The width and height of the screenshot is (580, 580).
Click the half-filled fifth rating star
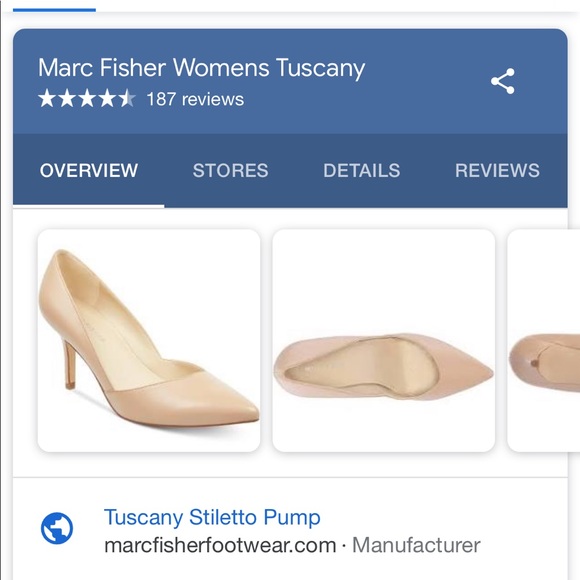(128, 98)
